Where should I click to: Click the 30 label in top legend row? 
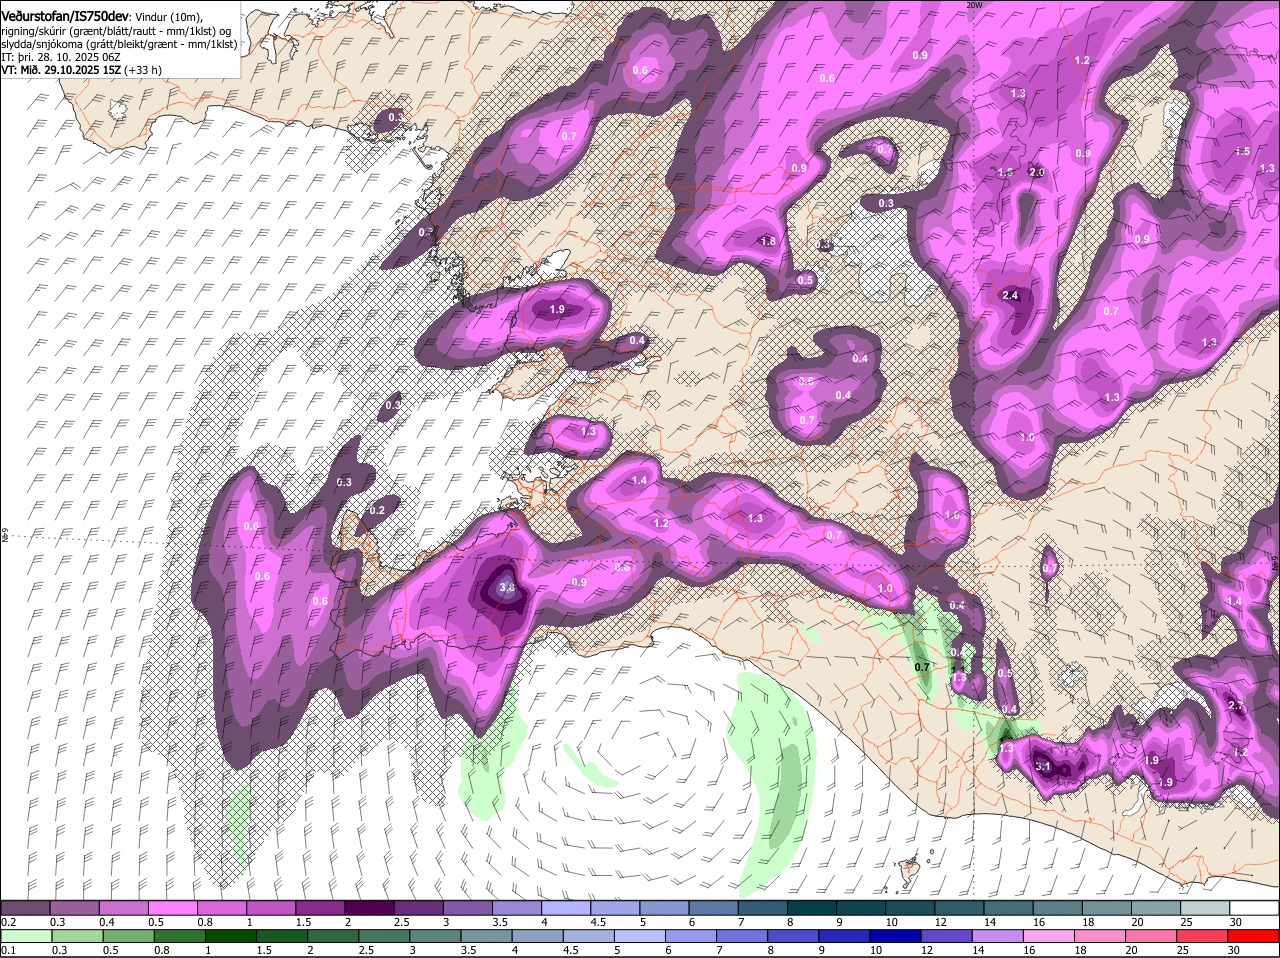click(x=1236, y=921)
